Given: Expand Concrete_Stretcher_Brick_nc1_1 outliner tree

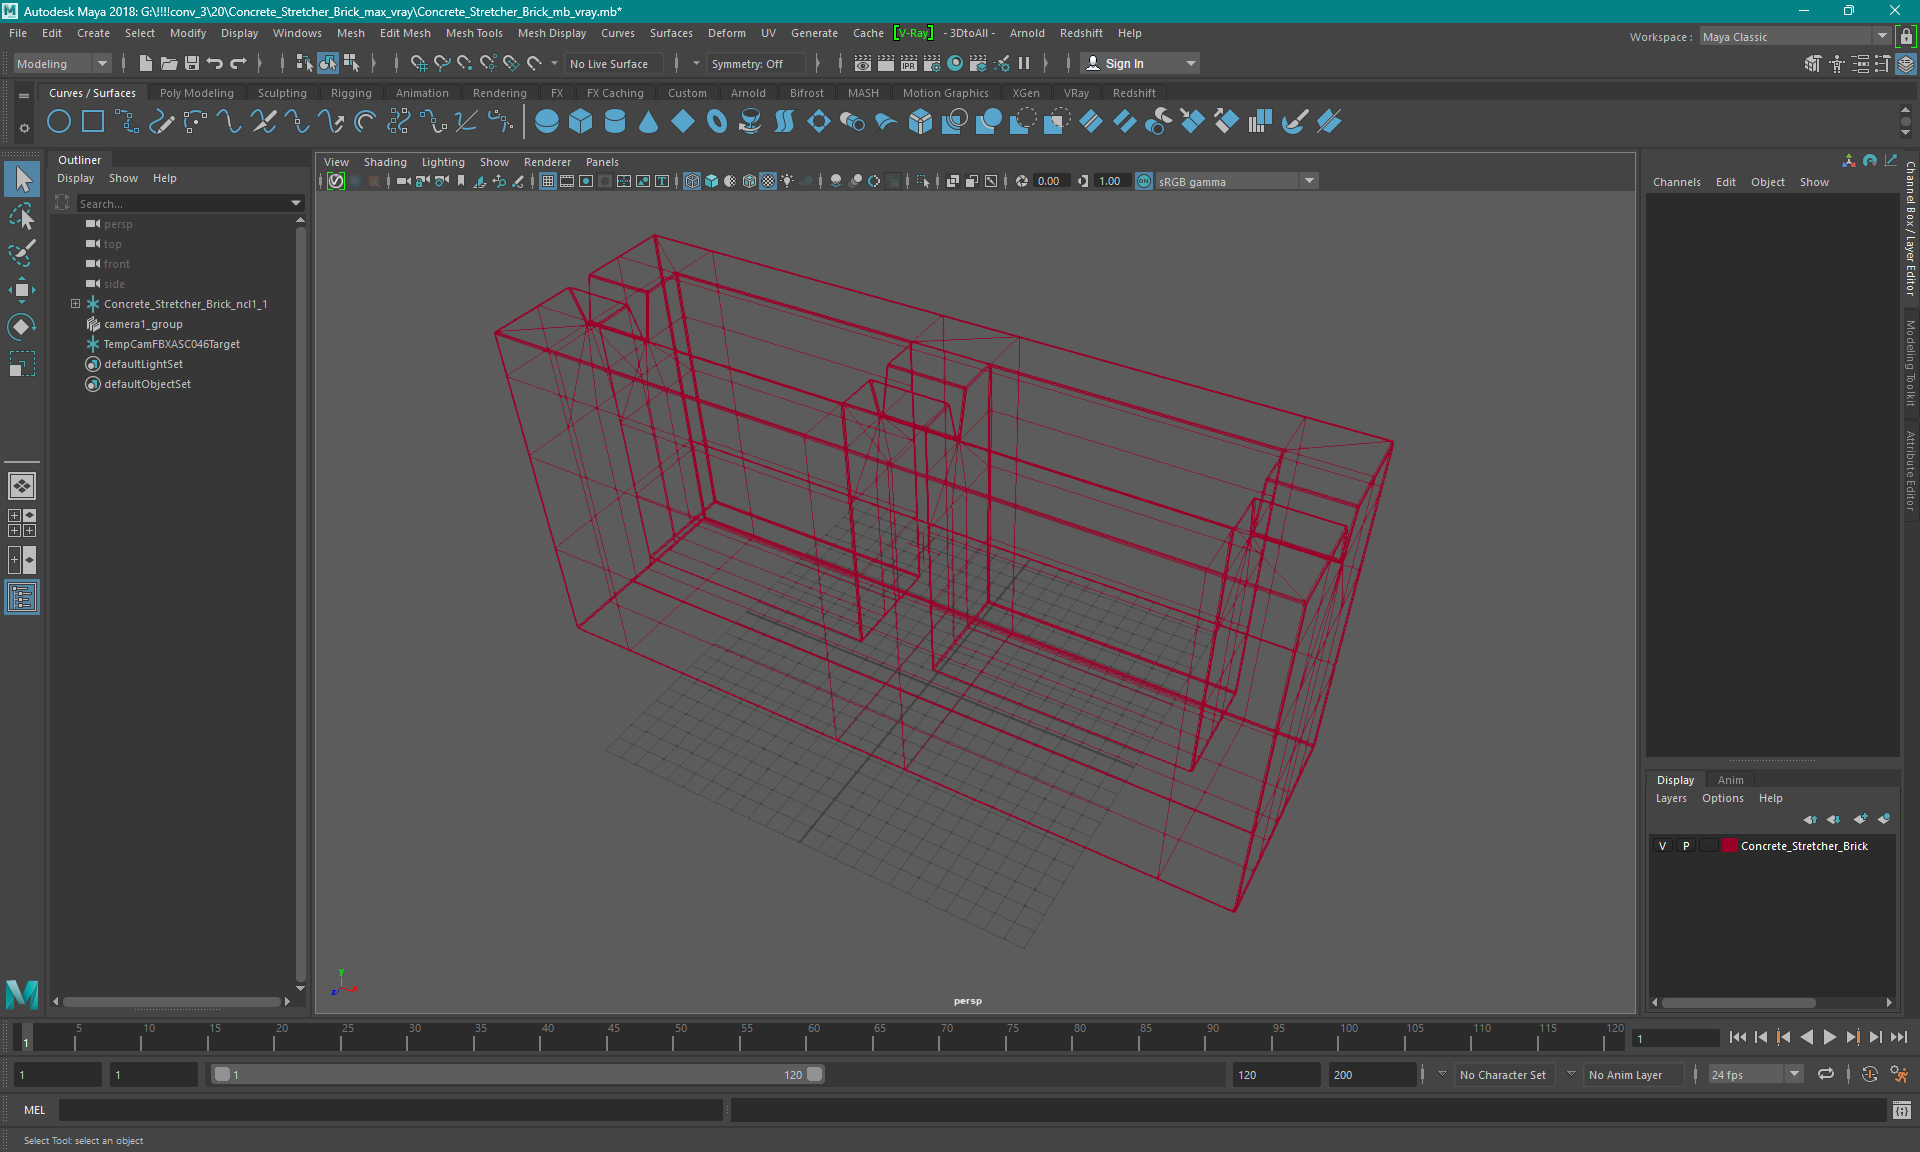Looking at the screenshot, I should click(74, 303).
